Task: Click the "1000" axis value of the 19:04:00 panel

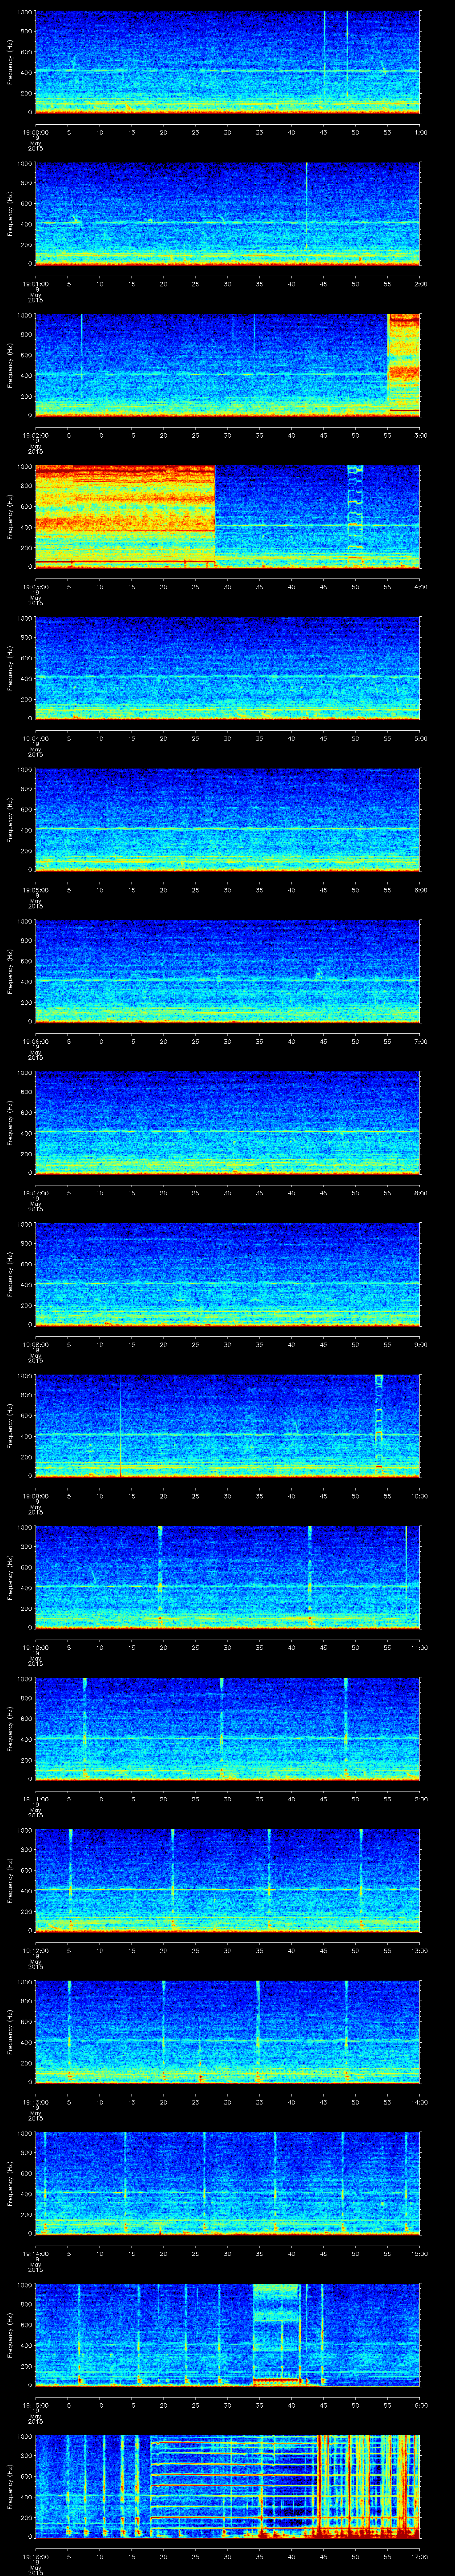Action: coord(25,618)
